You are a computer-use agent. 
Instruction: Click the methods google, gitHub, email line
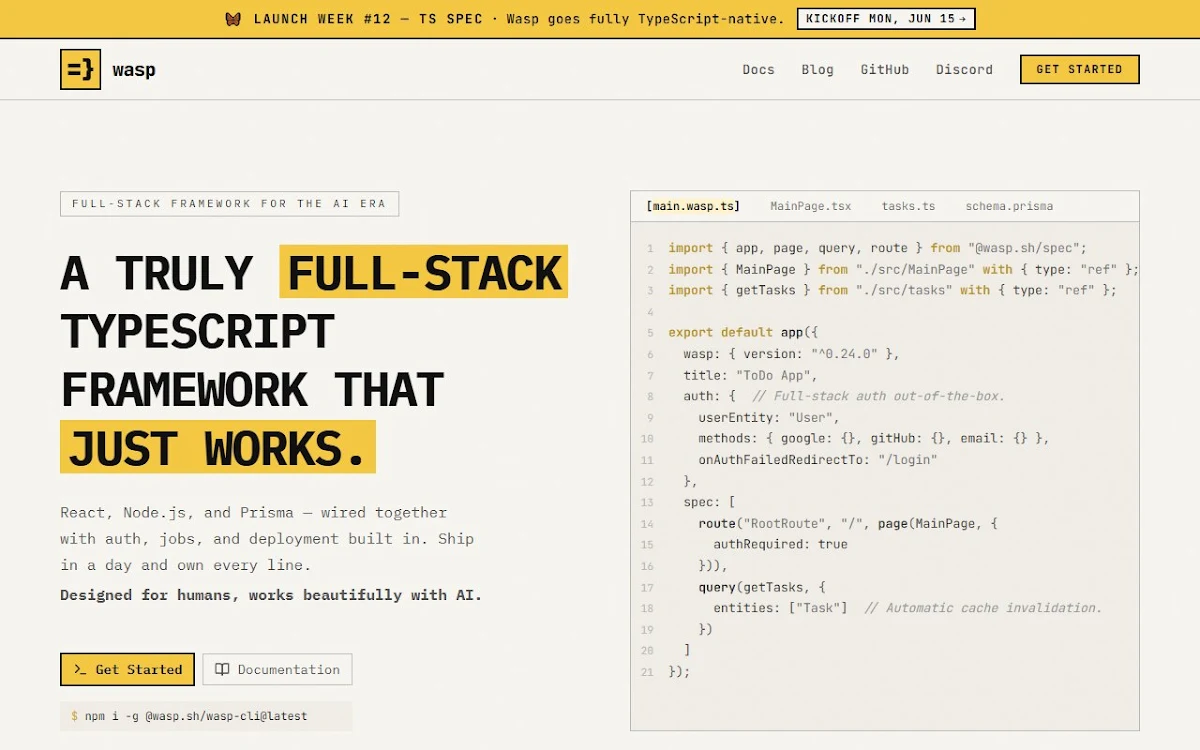pos(874,438)
